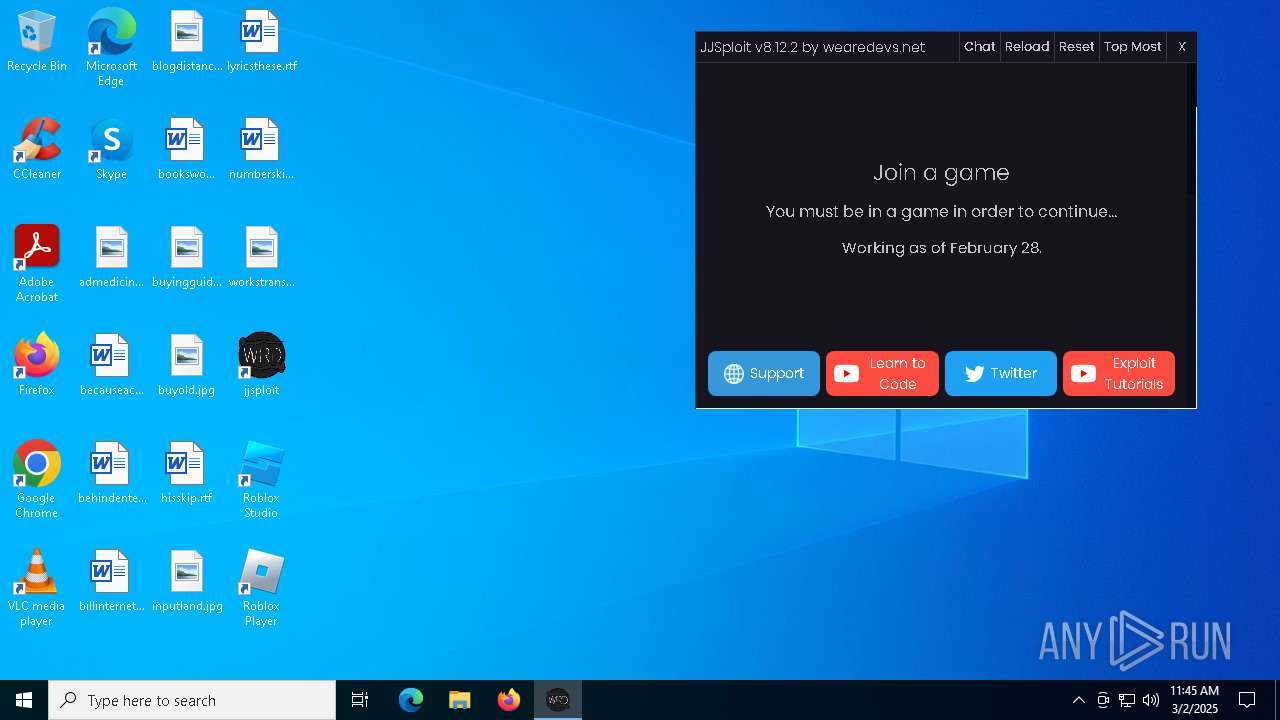This screenshot has width=1280, height=720.
Task: Click Reload in the JJSploit title bar
Action: (1027, 47)
